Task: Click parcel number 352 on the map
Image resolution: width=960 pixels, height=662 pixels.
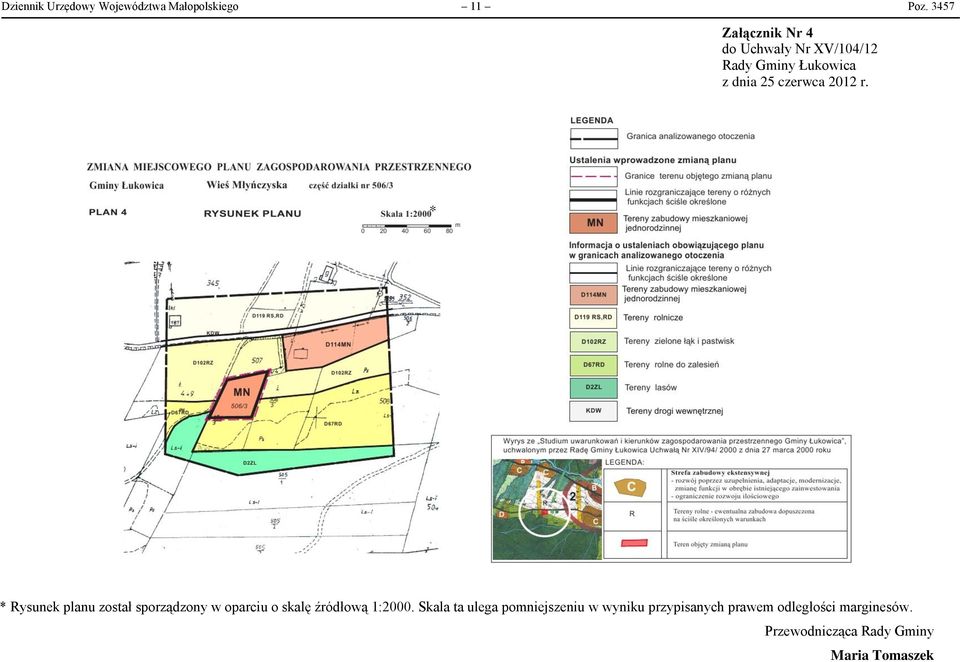Action: [405, 298]
